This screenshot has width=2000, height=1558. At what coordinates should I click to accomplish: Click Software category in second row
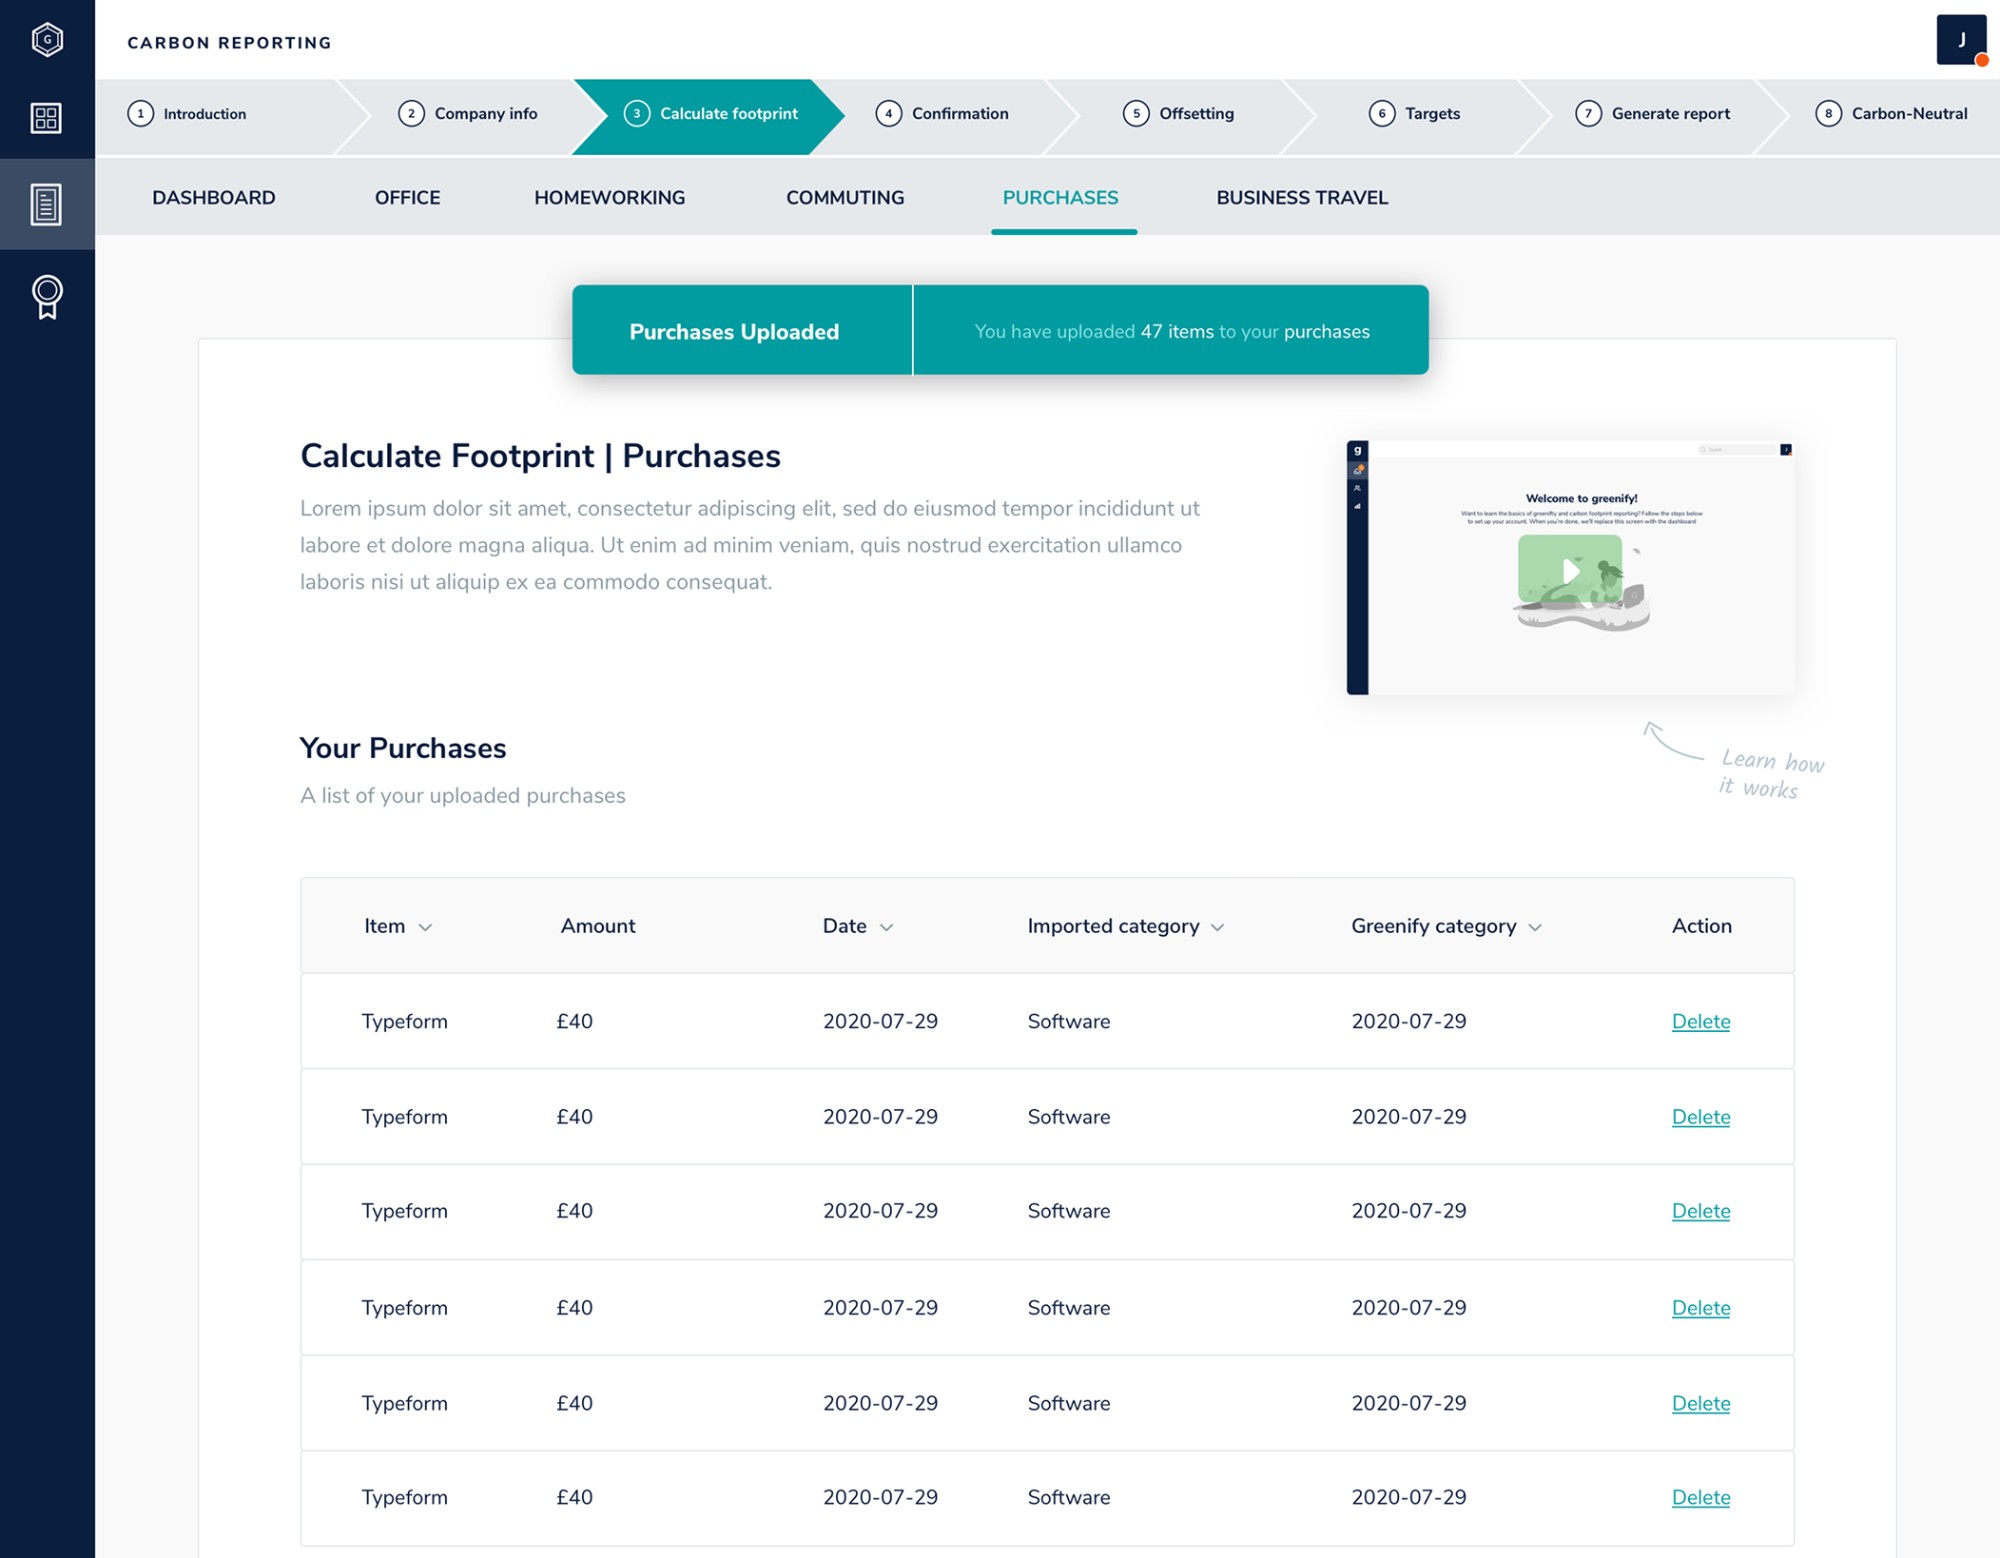pos(1069,1117)
